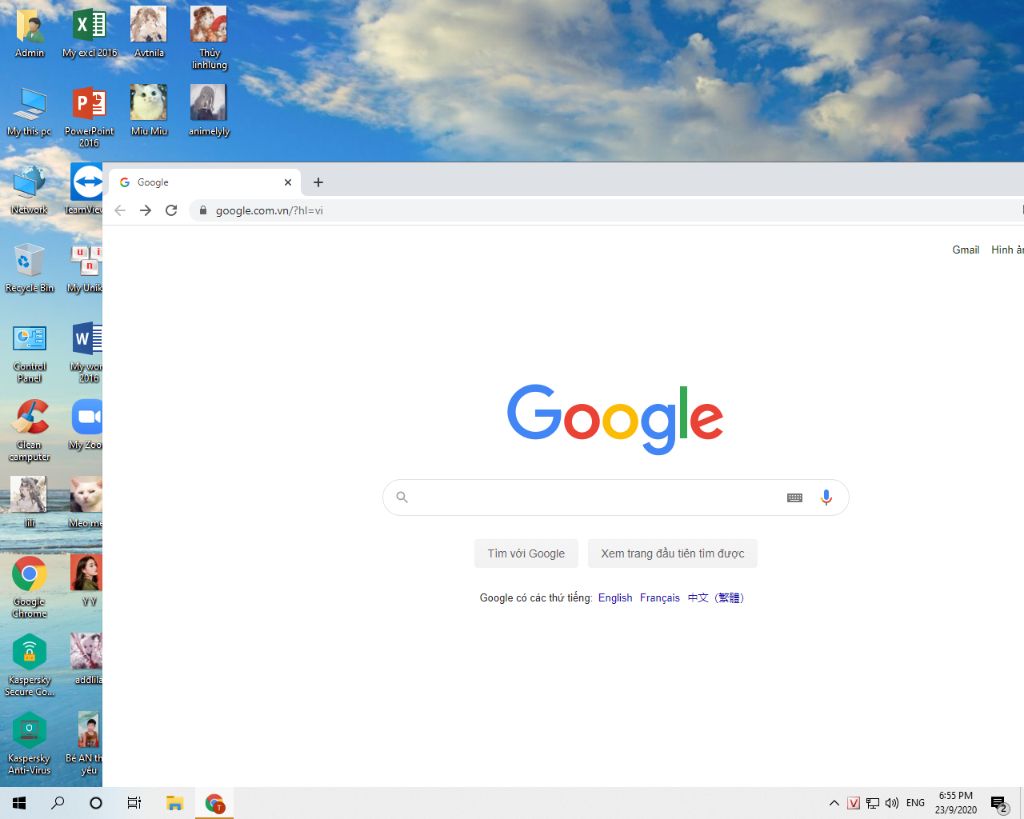This screenshot has width=1024, height=819.
Task: Select the lili desktop image
Action: point(29,502)
